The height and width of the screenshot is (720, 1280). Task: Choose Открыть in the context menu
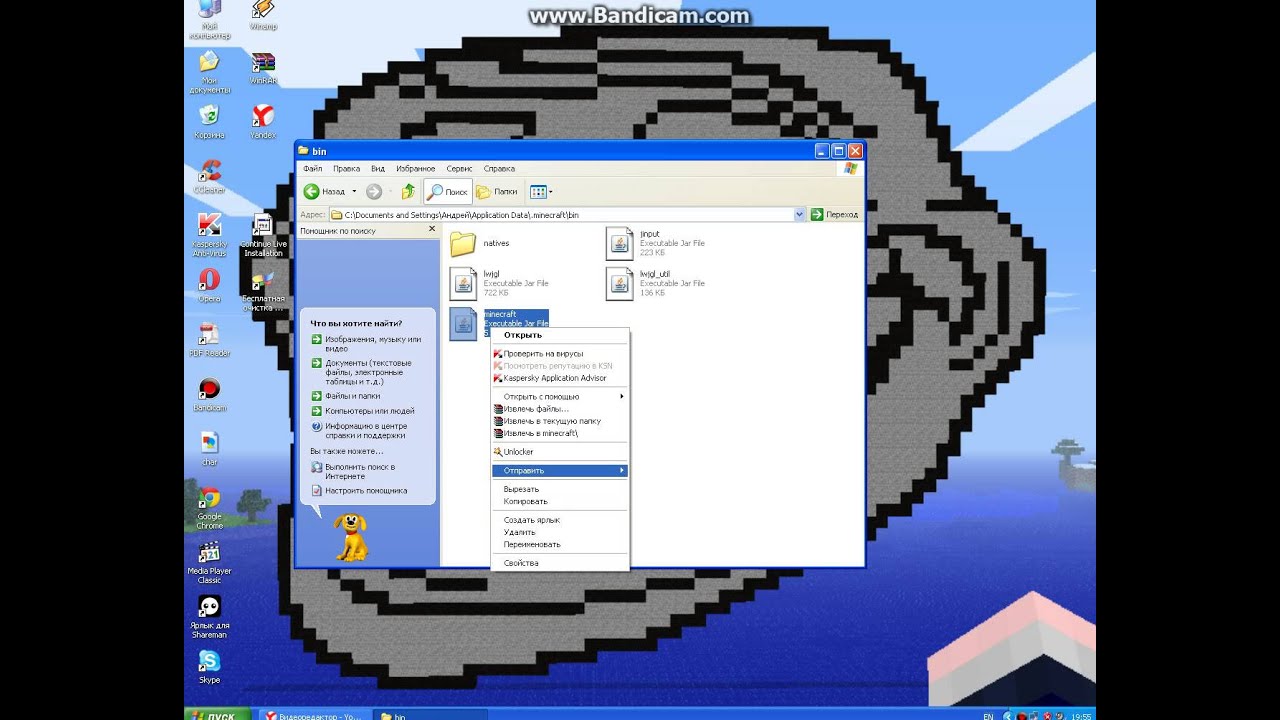pyautogui.click(x=560, y=335)
